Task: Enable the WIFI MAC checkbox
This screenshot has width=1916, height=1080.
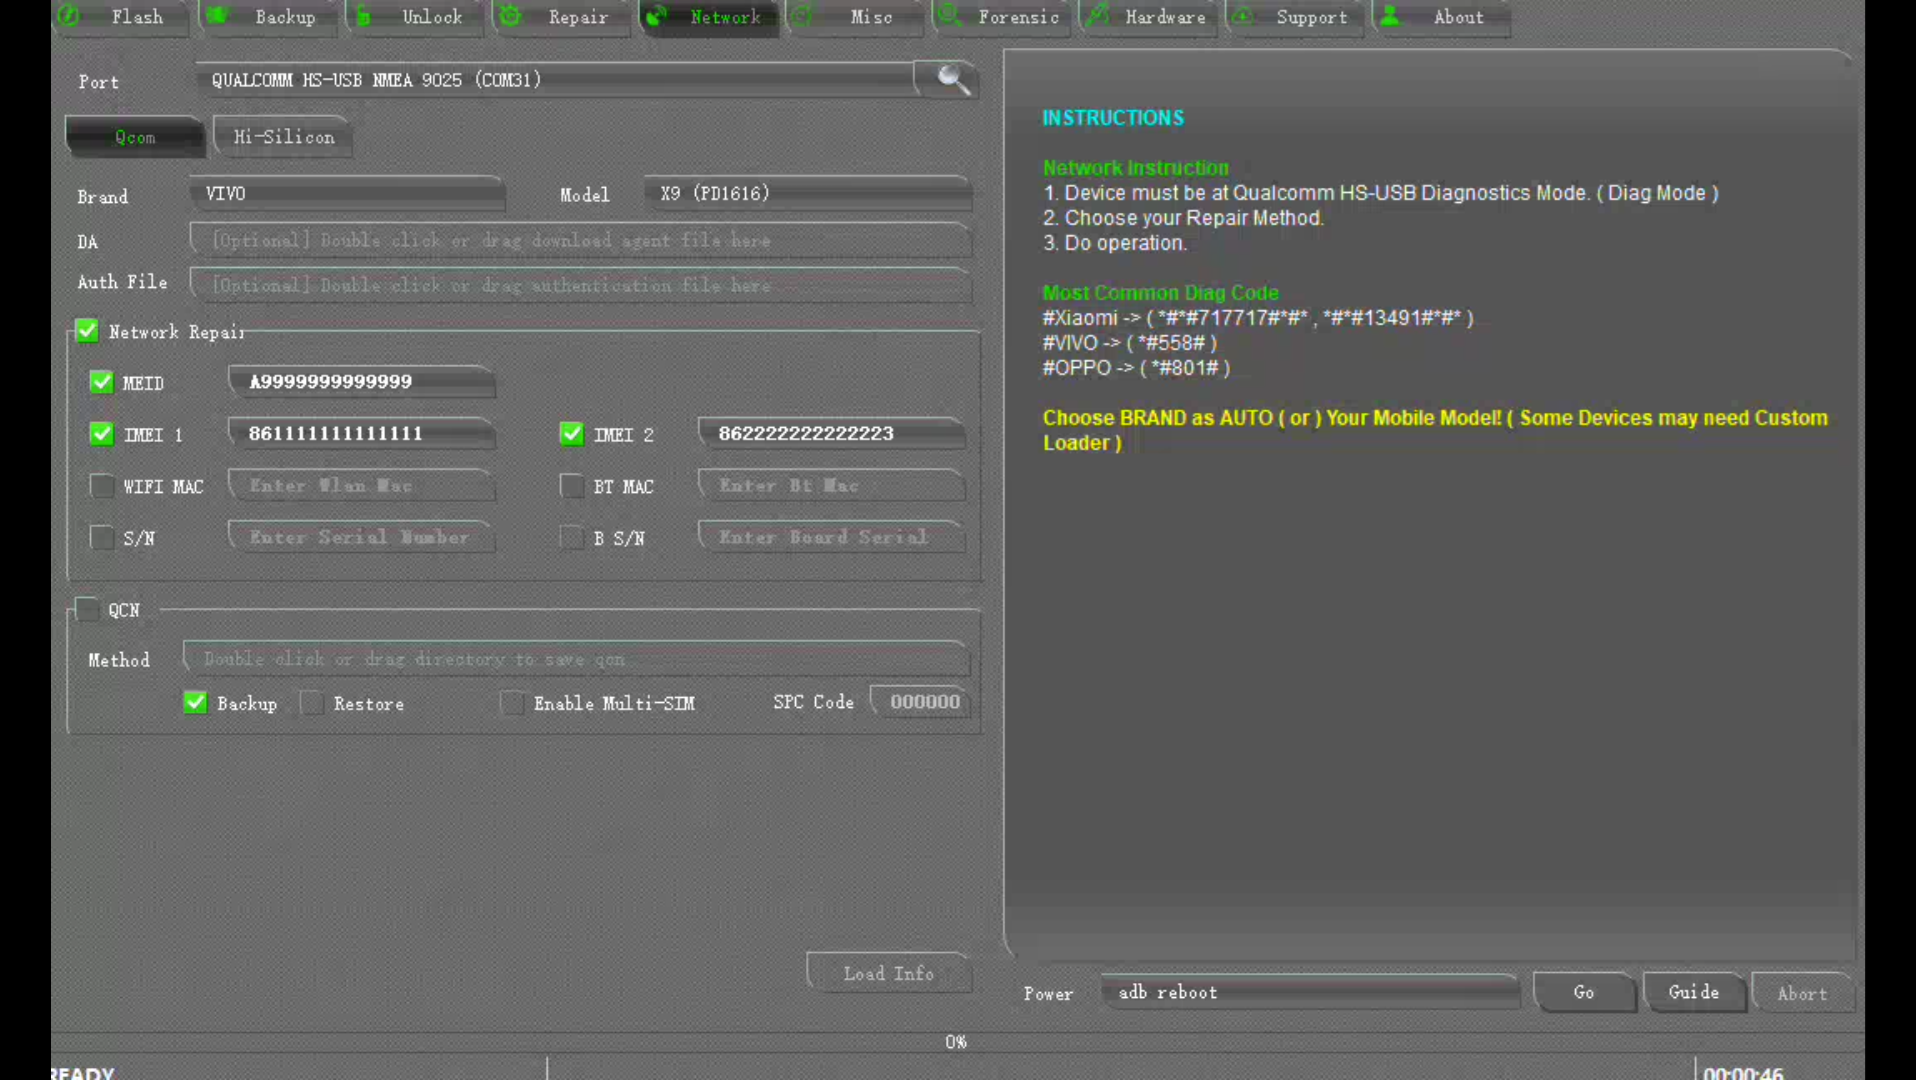Action: point(101,486)
